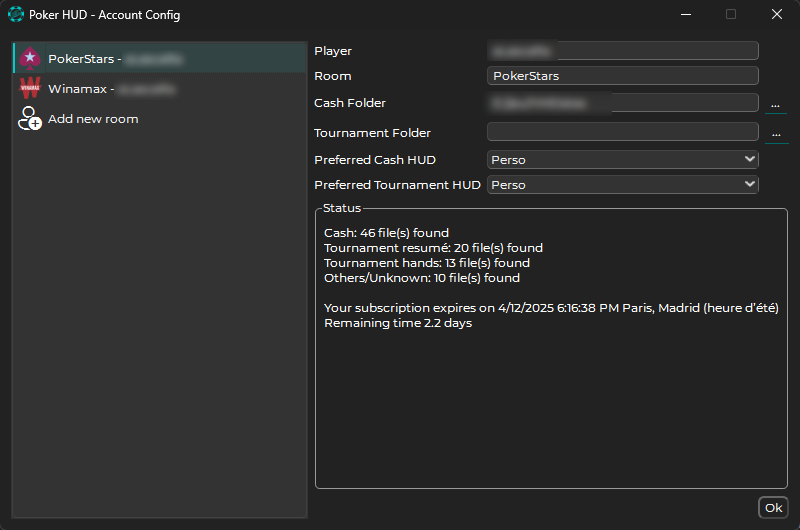Click the add-user icon for new room
This screenshot has height=530, width=800.
coord(30,118)
